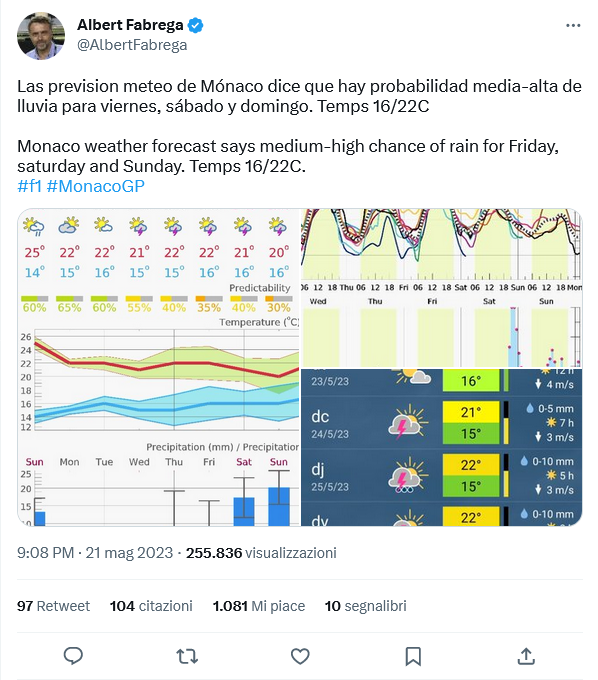Open the 1.081 Mi piace list

(258, 606)
